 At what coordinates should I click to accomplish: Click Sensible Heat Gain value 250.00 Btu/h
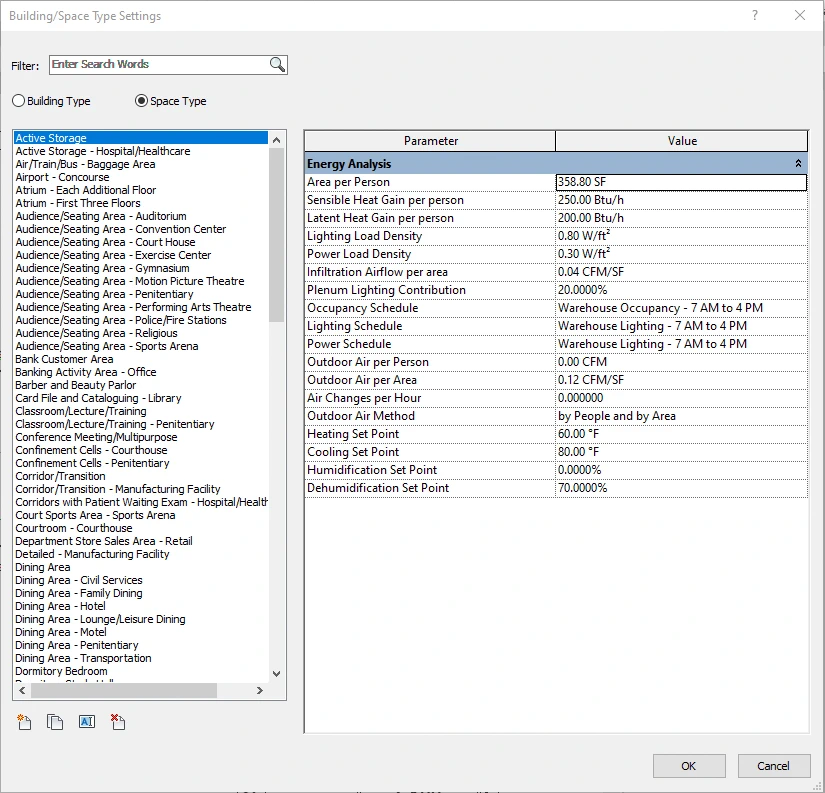coord(681,200)
